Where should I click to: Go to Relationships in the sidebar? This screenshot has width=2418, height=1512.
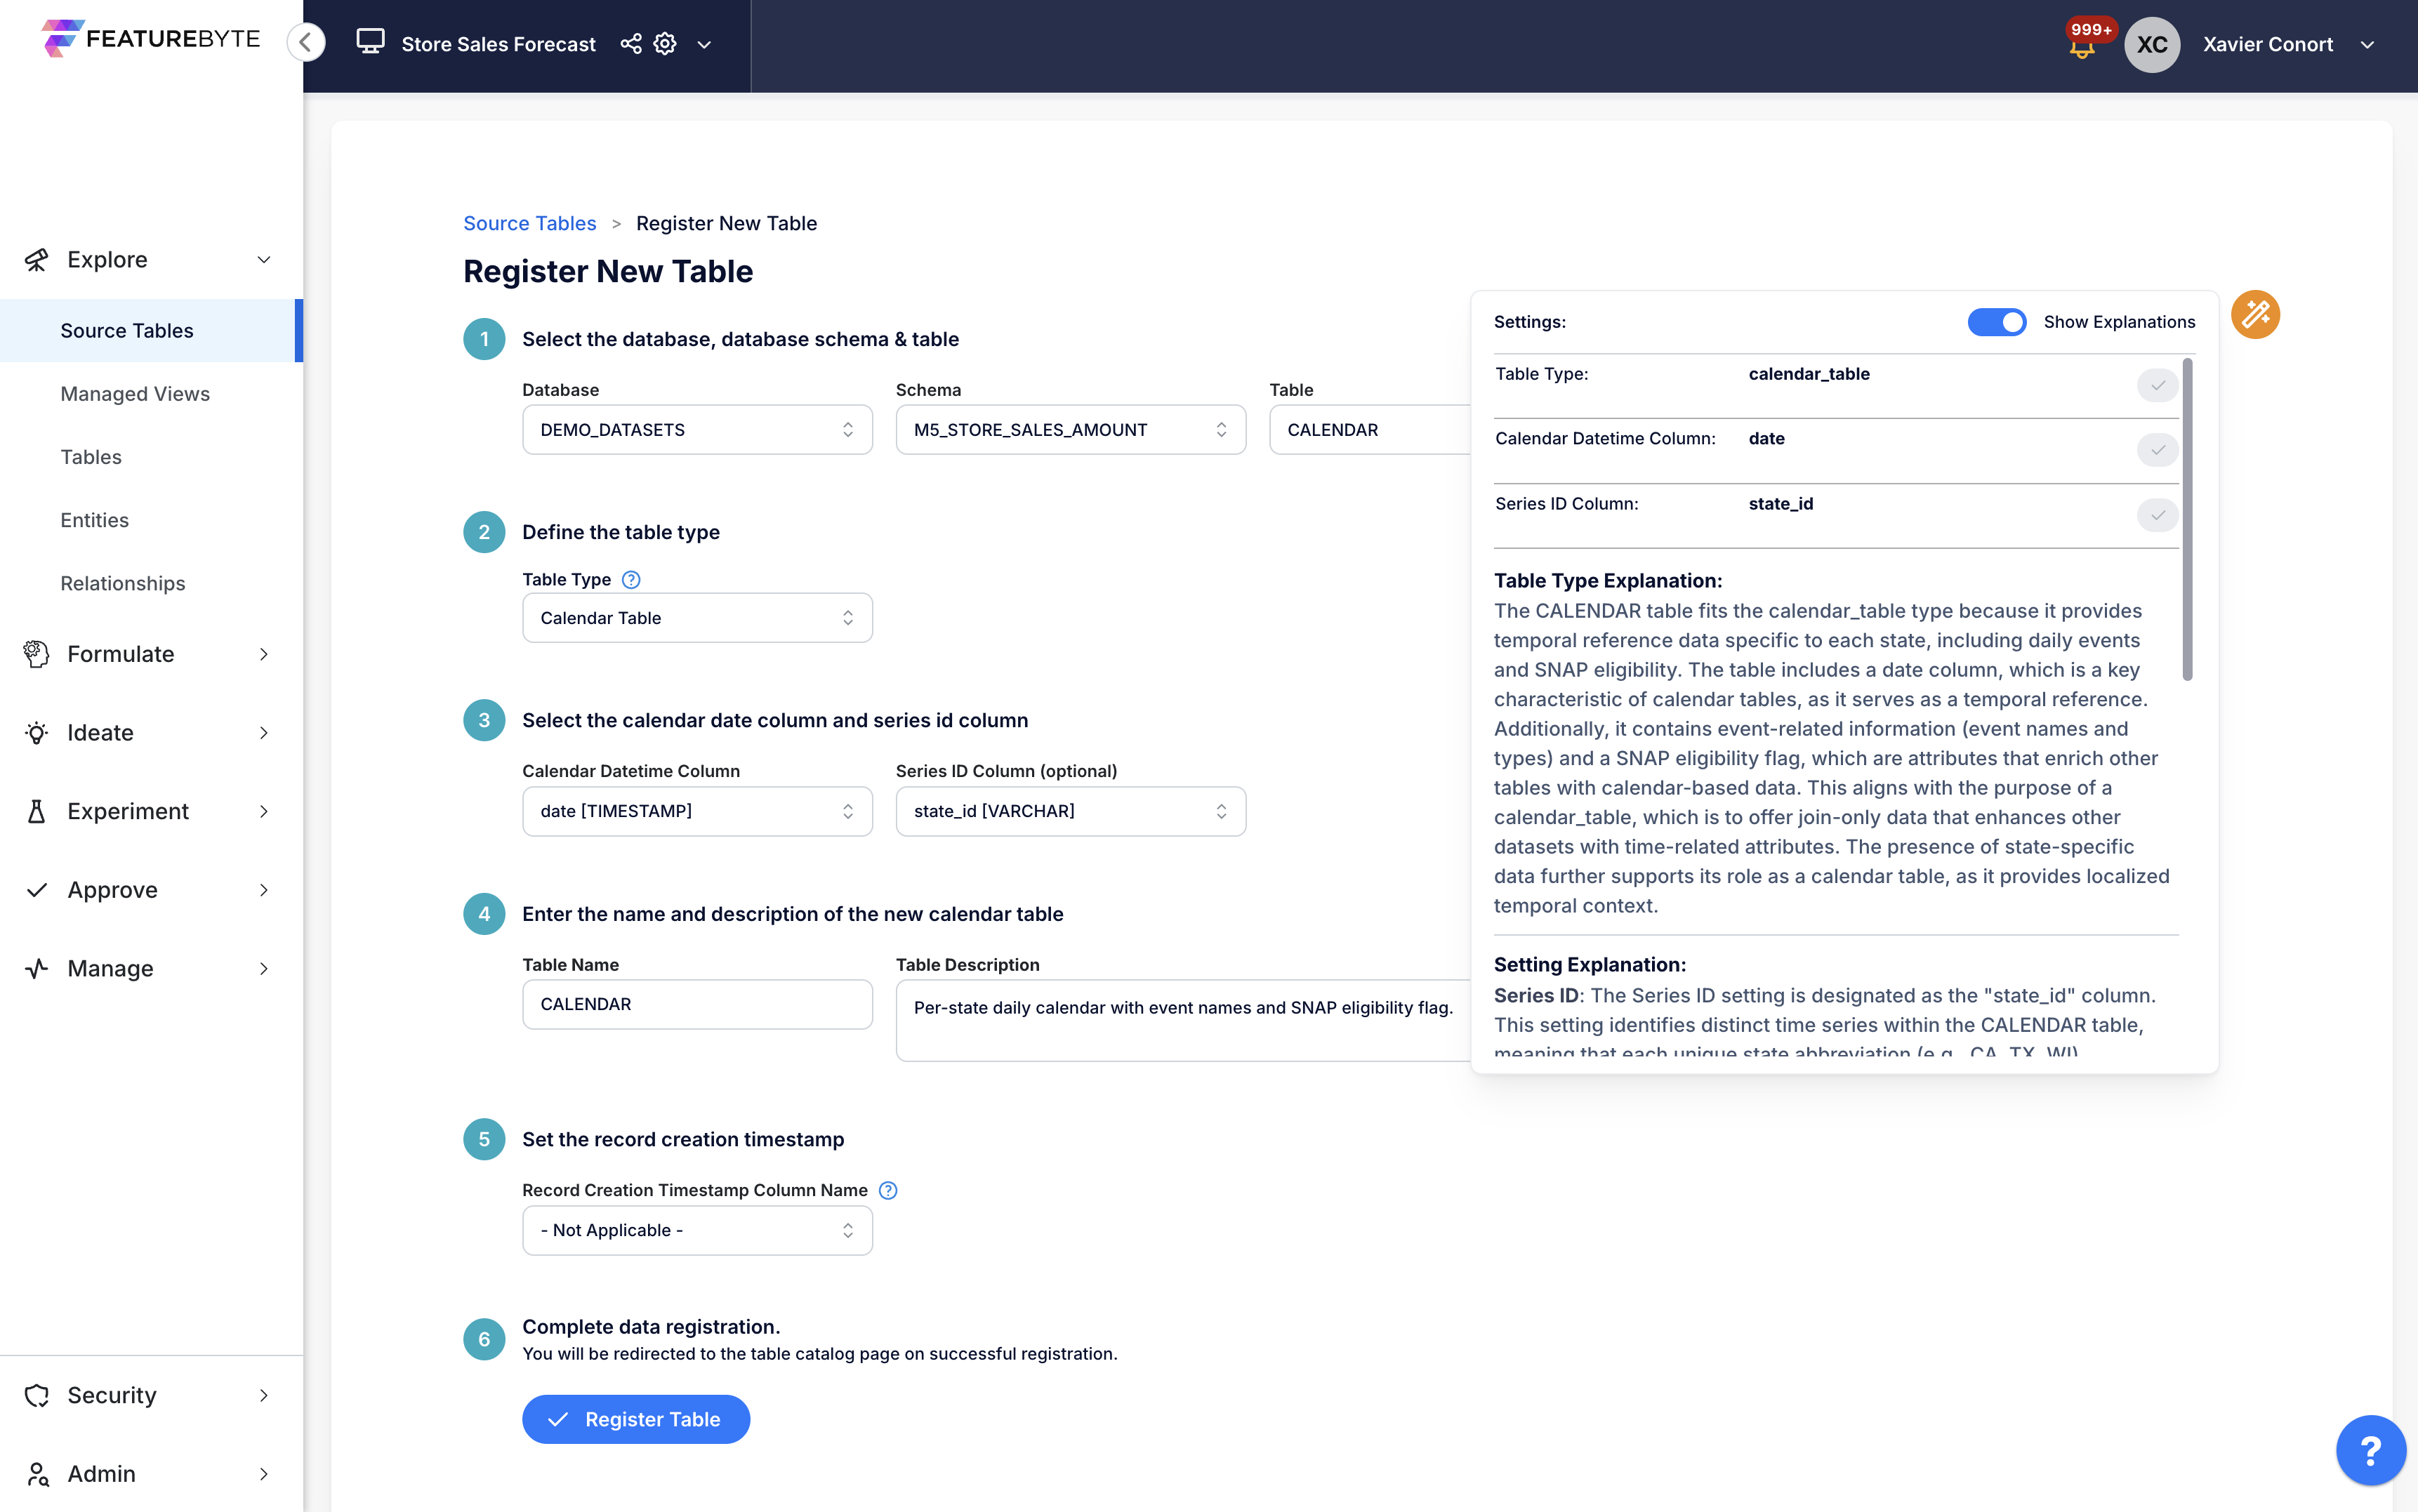click(123, 583)
